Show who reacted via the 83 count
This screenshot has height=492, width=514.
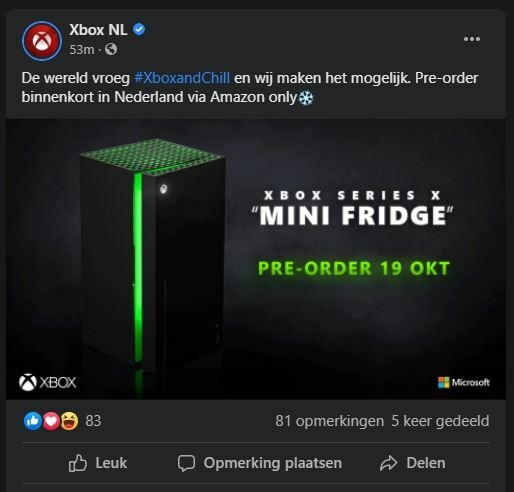click(93, 421)
